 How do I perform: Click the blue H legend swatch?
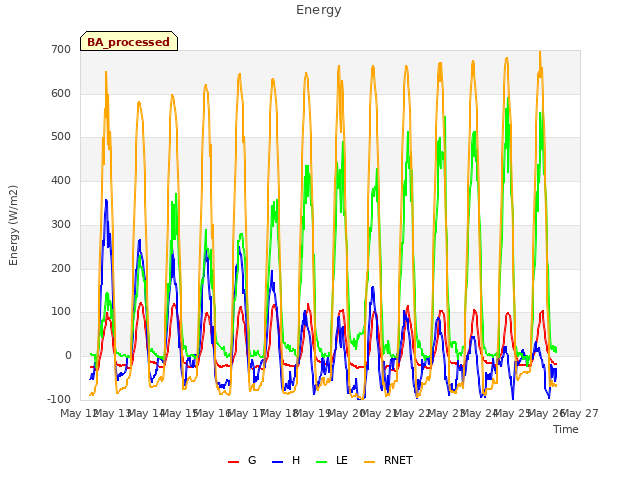click(278, 462)
